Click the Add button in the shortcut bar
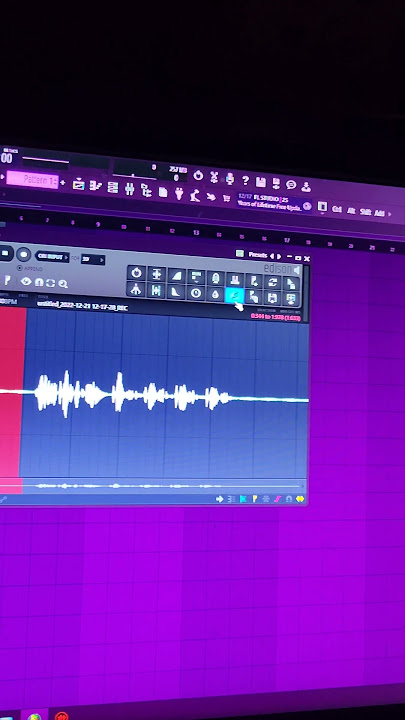 379,213
